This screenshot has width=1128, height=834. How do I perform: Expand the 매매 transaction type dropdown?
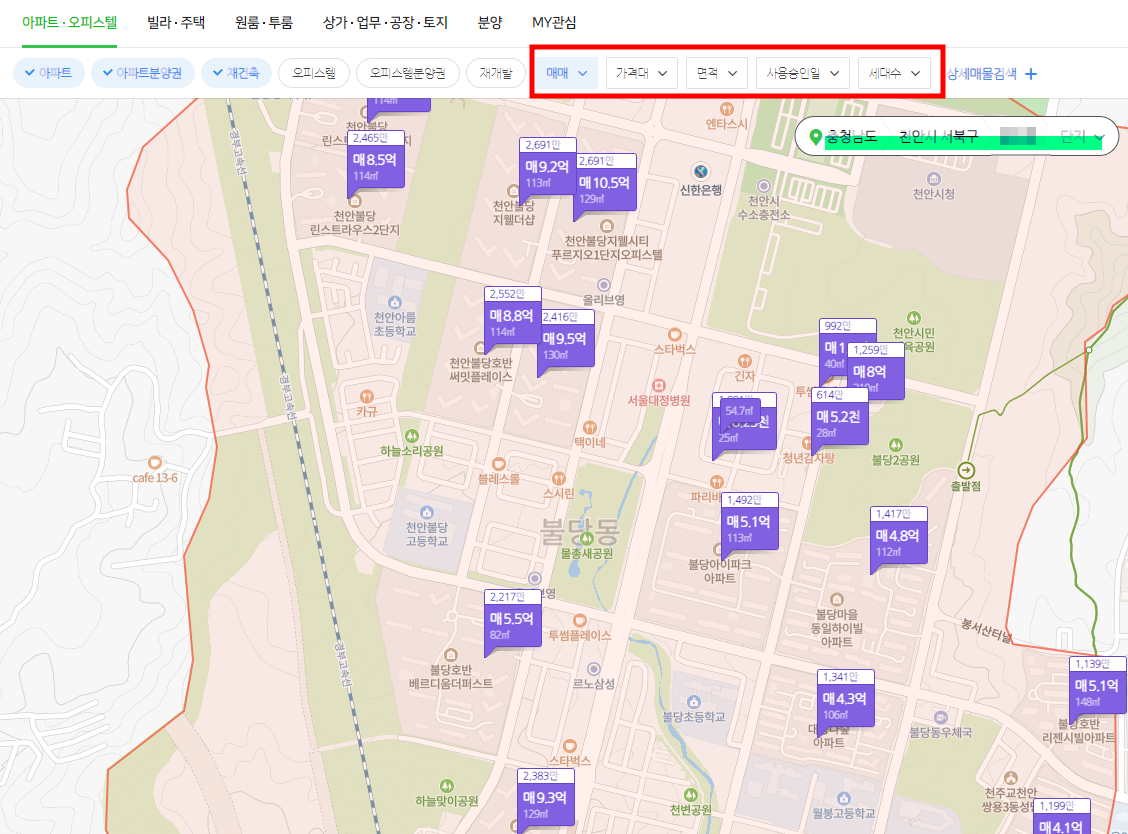[567, 73]
